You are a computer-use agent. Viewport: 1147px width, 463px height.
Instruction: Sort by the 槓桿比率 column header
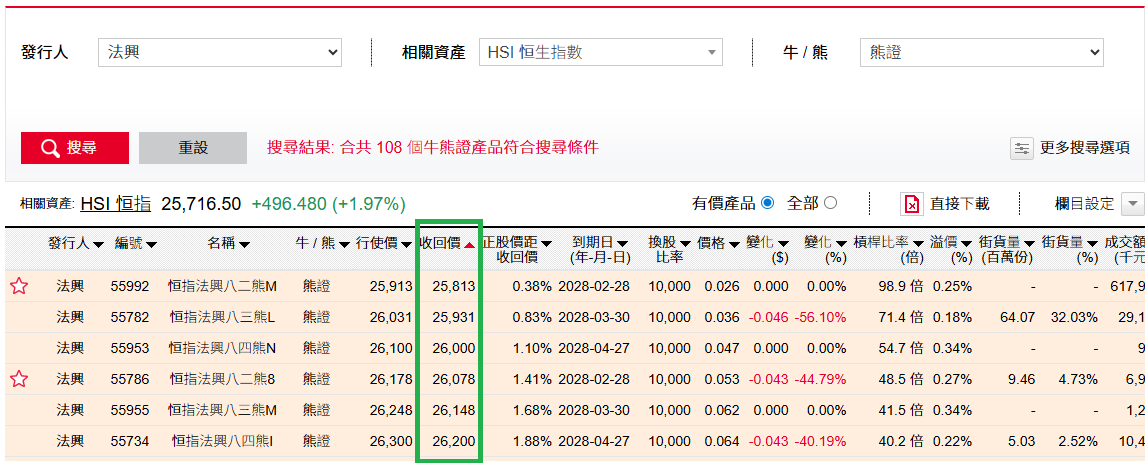[x=889, y=249]
